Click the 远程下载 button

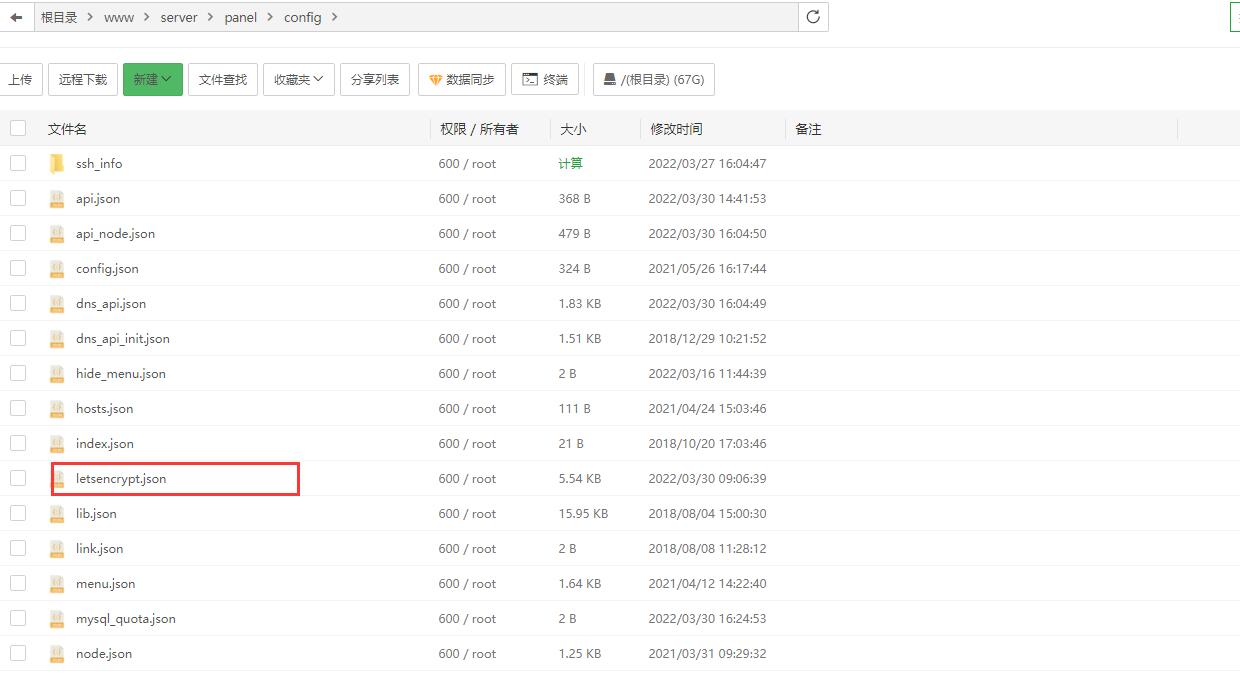[x=83, y=80]
